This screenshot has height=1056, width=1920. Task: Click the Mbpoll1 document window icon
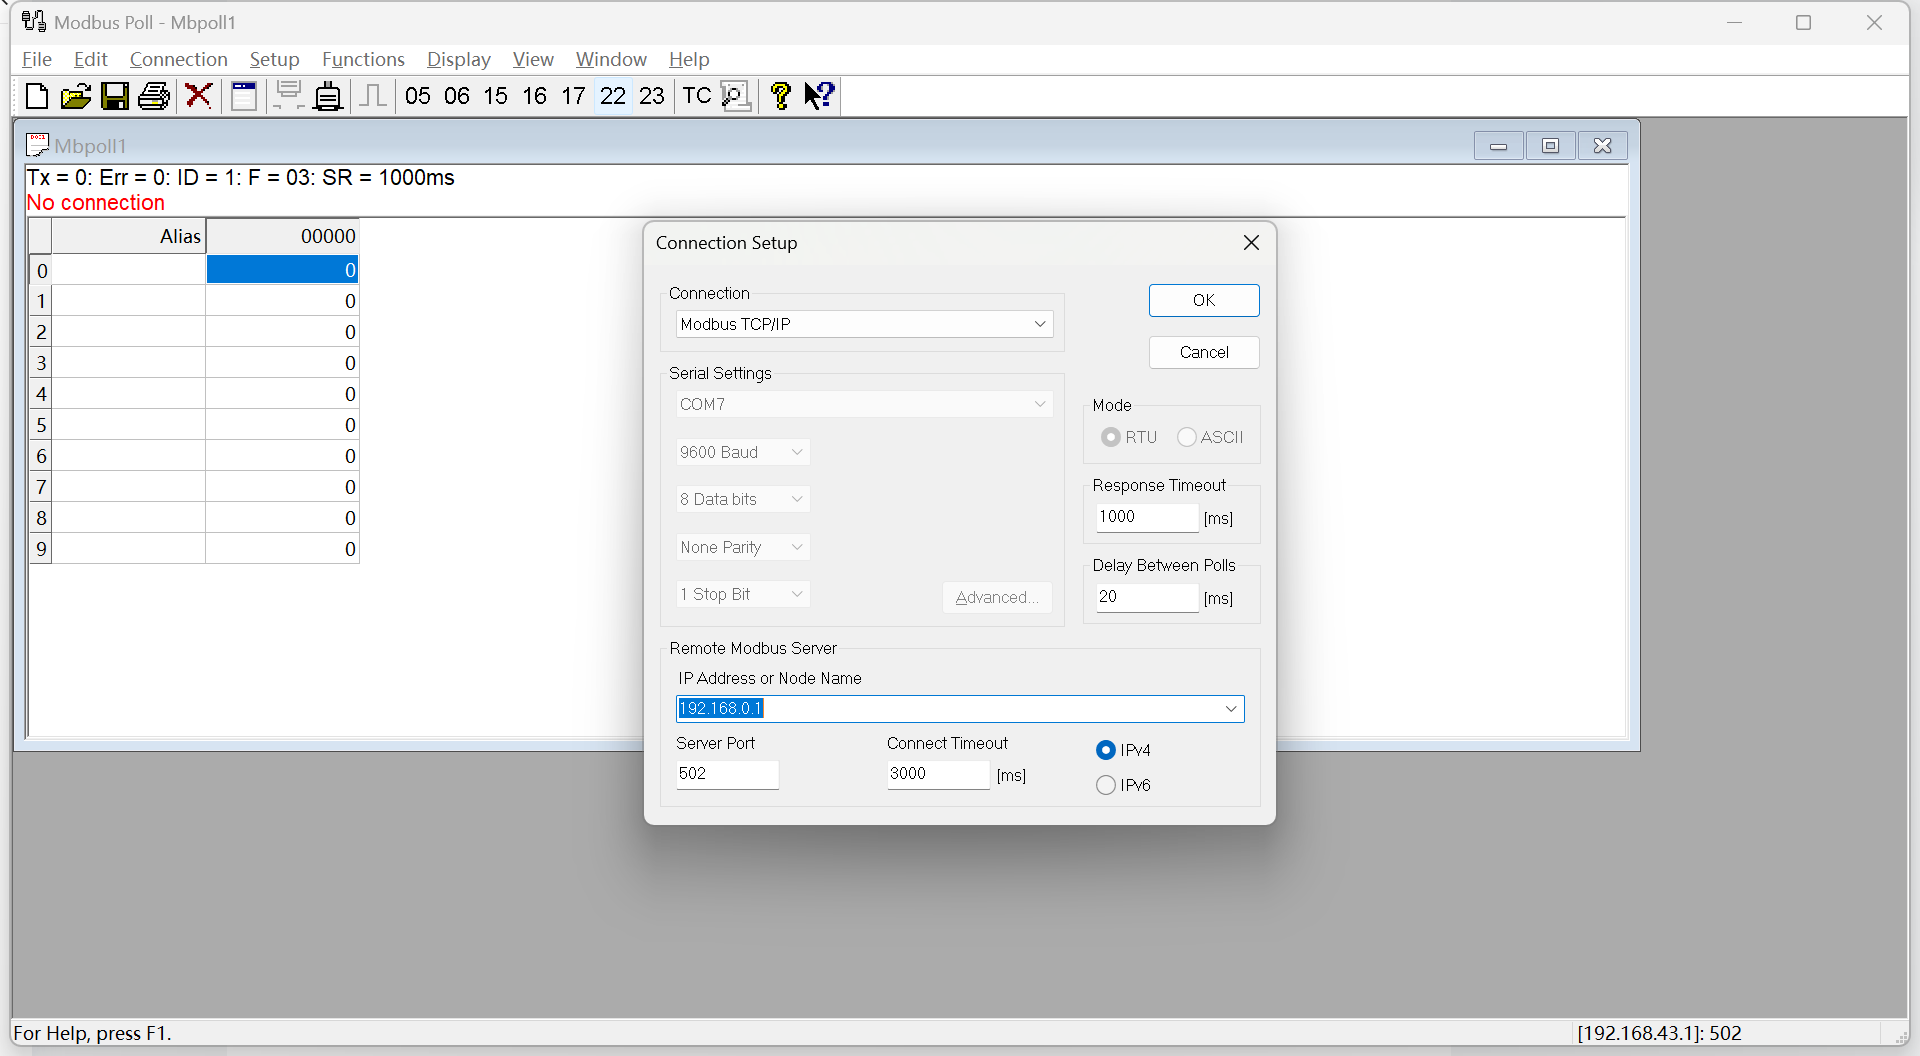[37, 145]
